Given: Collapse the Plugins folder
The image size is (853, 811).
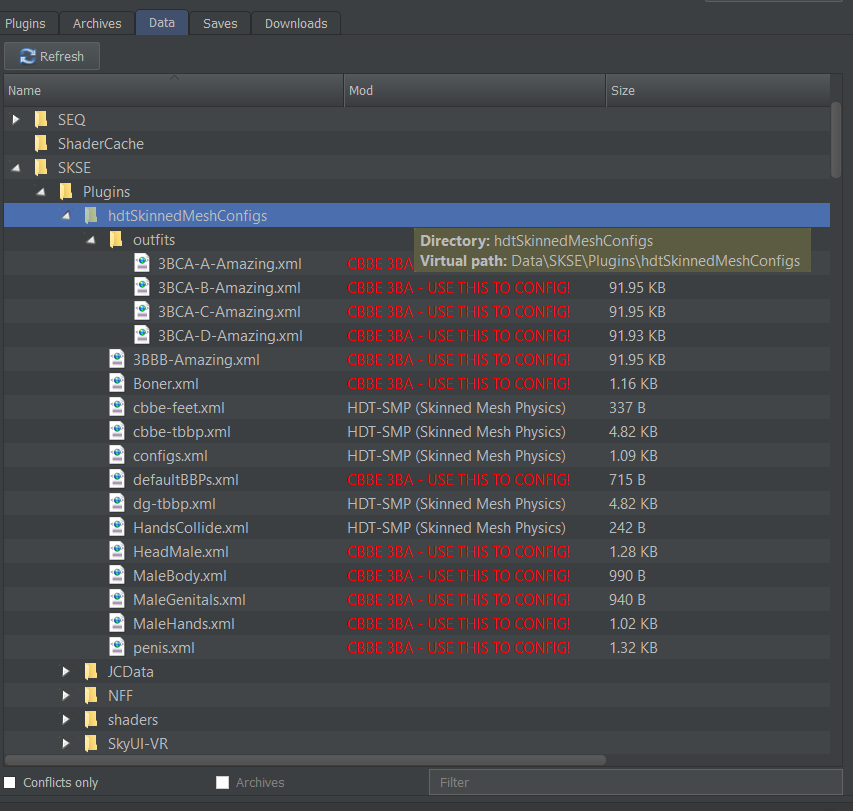Looking at the screenshot, I should tap(41, 191).
